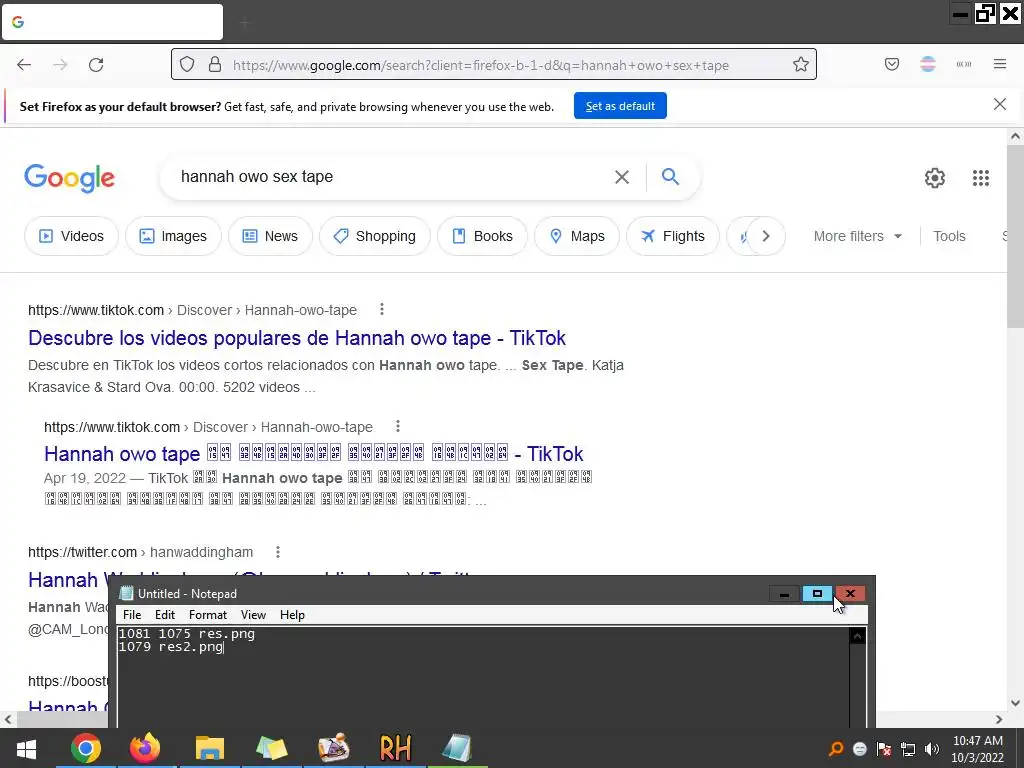Viewport: 1024px width, 768px height.
Task: Open Google quick settings gear
Action: pos(935,178)
